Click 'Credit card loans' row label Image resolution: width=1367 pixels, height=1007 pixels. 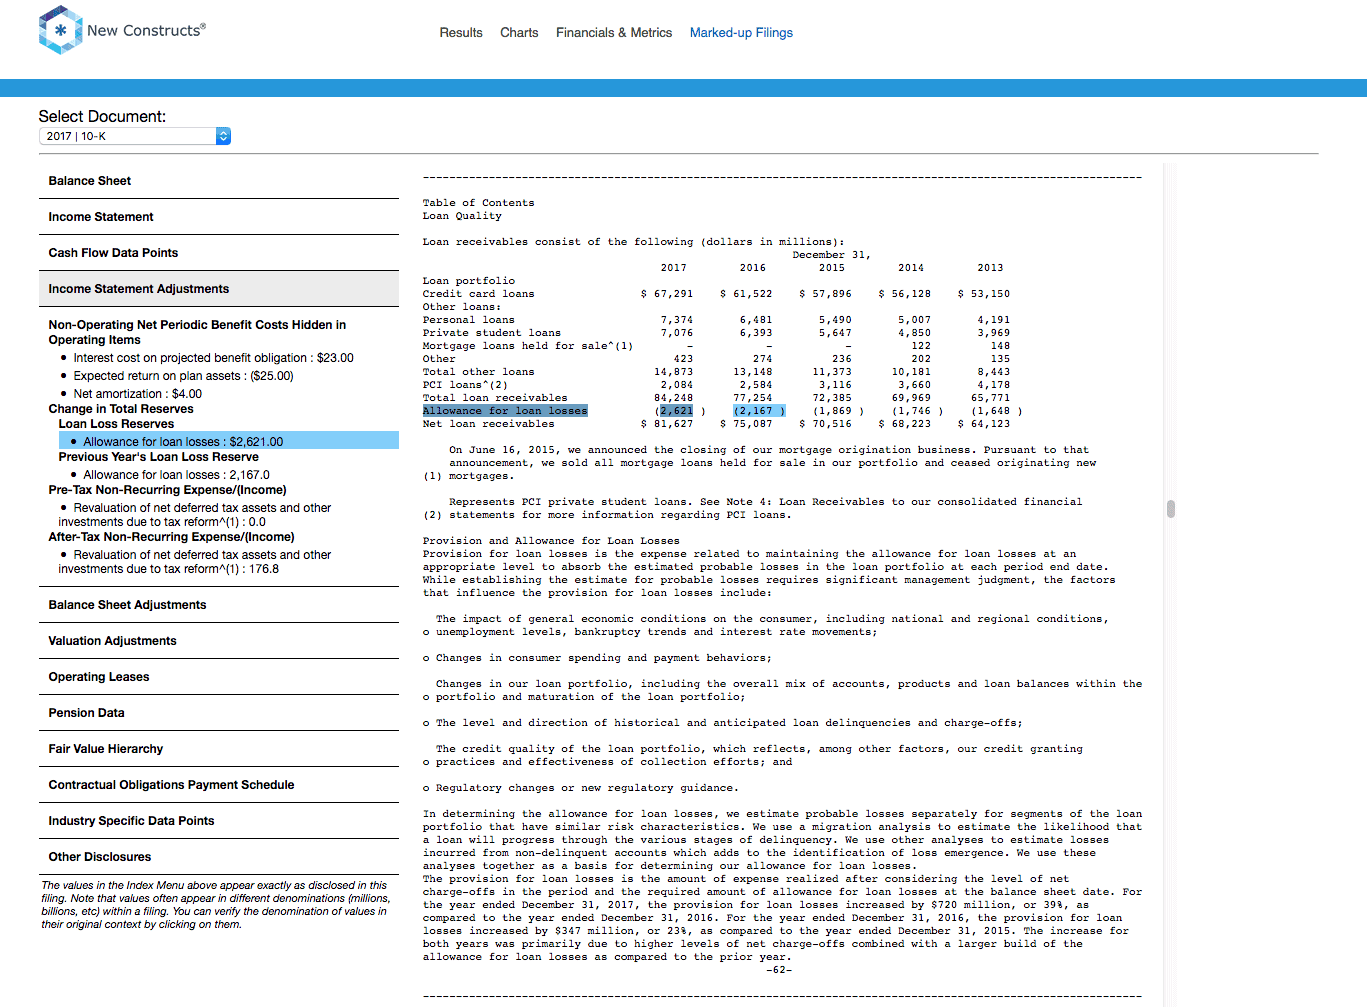point(478,294)
